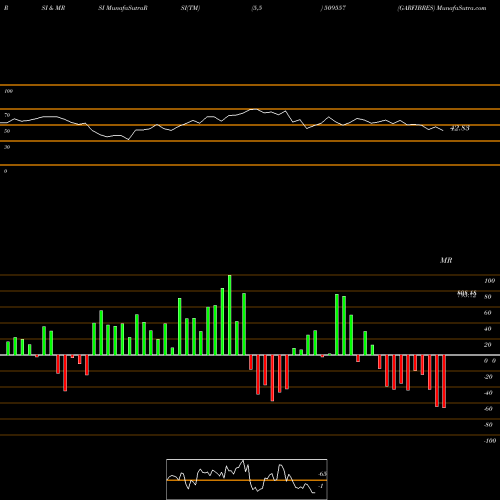Click the MR axis label 60
The image size is (500, 500).
(x=488, y=313)
